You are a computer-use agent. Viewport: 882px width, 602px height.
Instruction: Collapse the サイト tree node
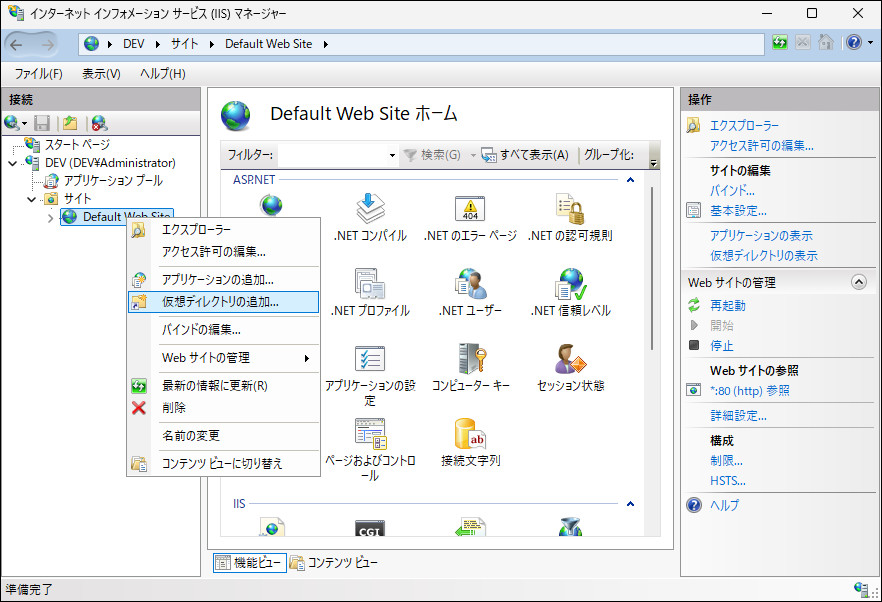click(32, 199)
